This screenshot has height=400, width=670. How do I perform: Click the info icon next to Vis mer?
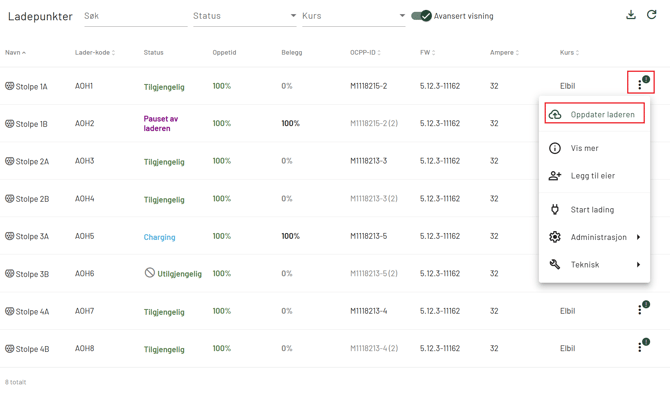555,148
